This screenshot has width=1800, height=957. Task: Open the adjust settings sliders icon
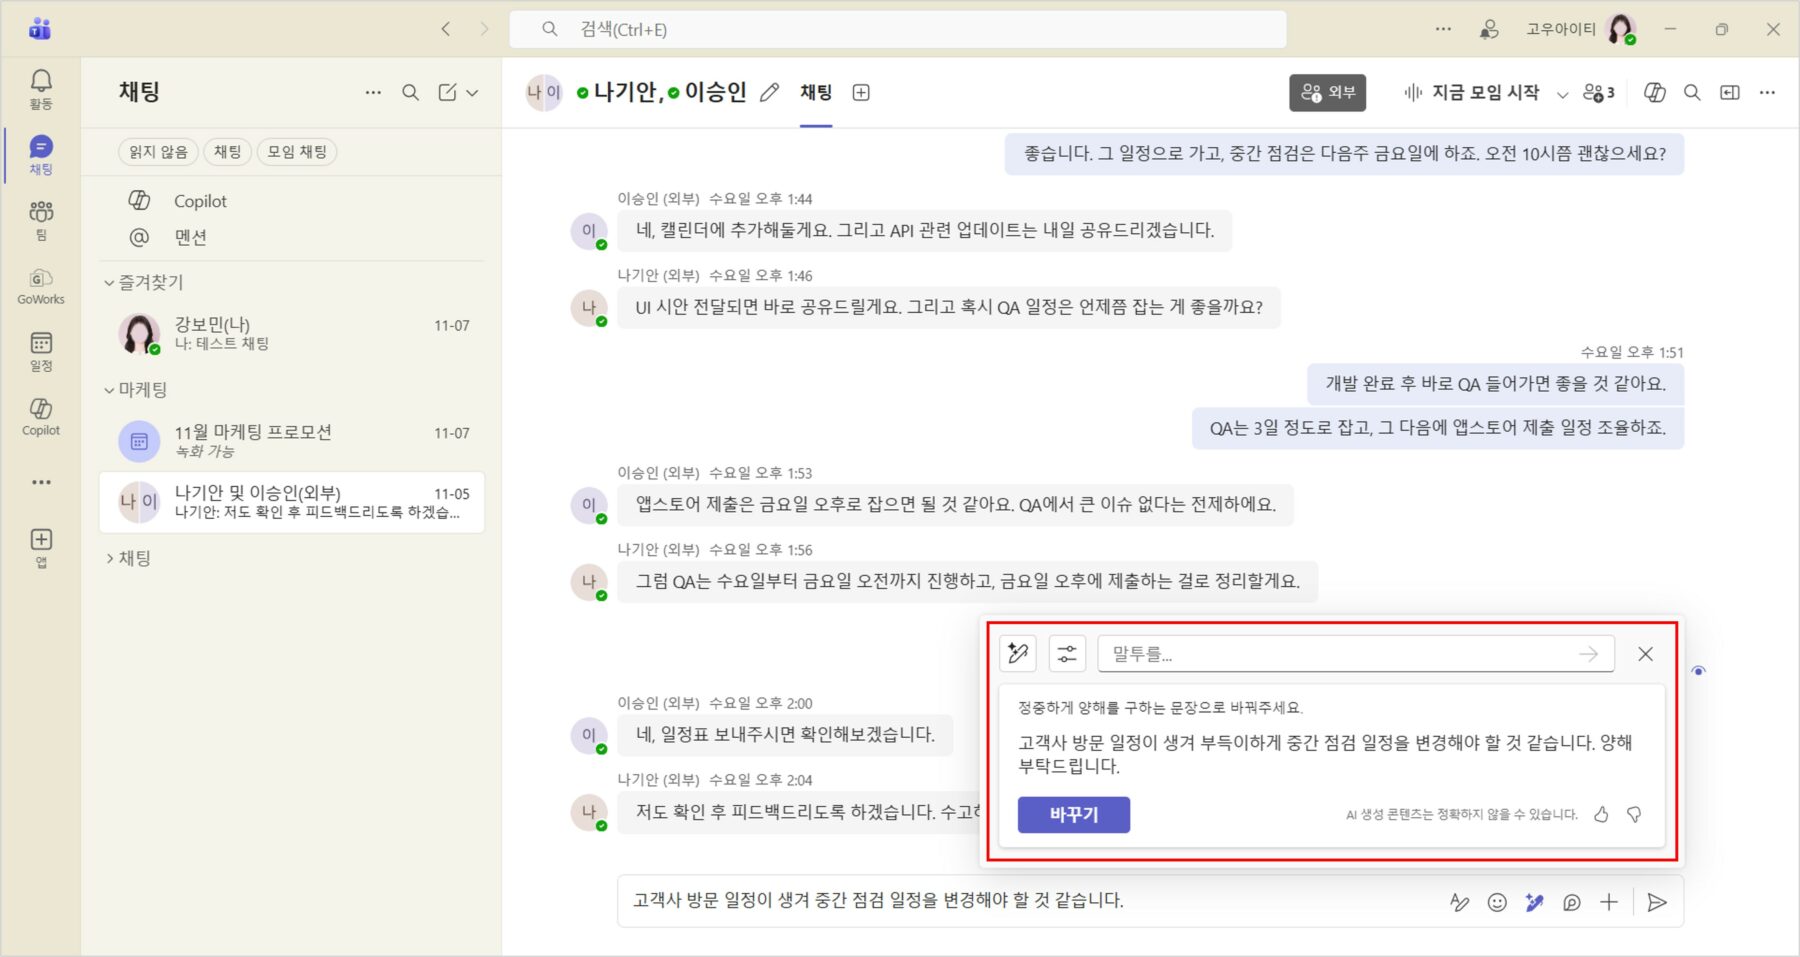1067,654
